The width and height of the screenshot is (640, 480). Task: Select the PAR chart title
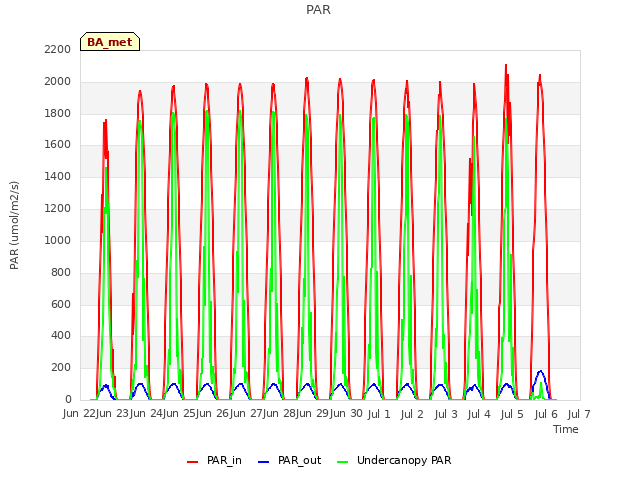[318, 9]
